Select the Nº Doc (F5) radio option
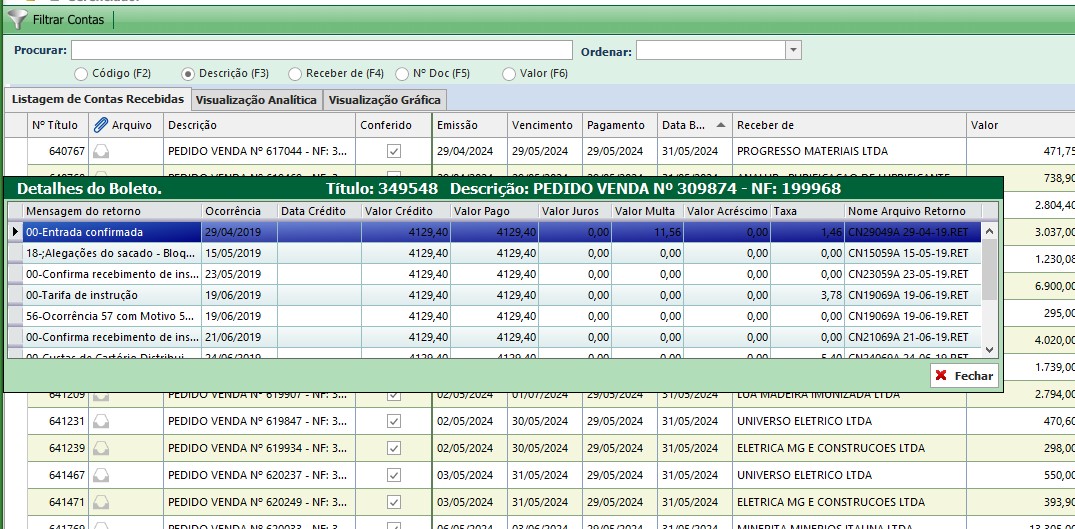 coord(402,73)
